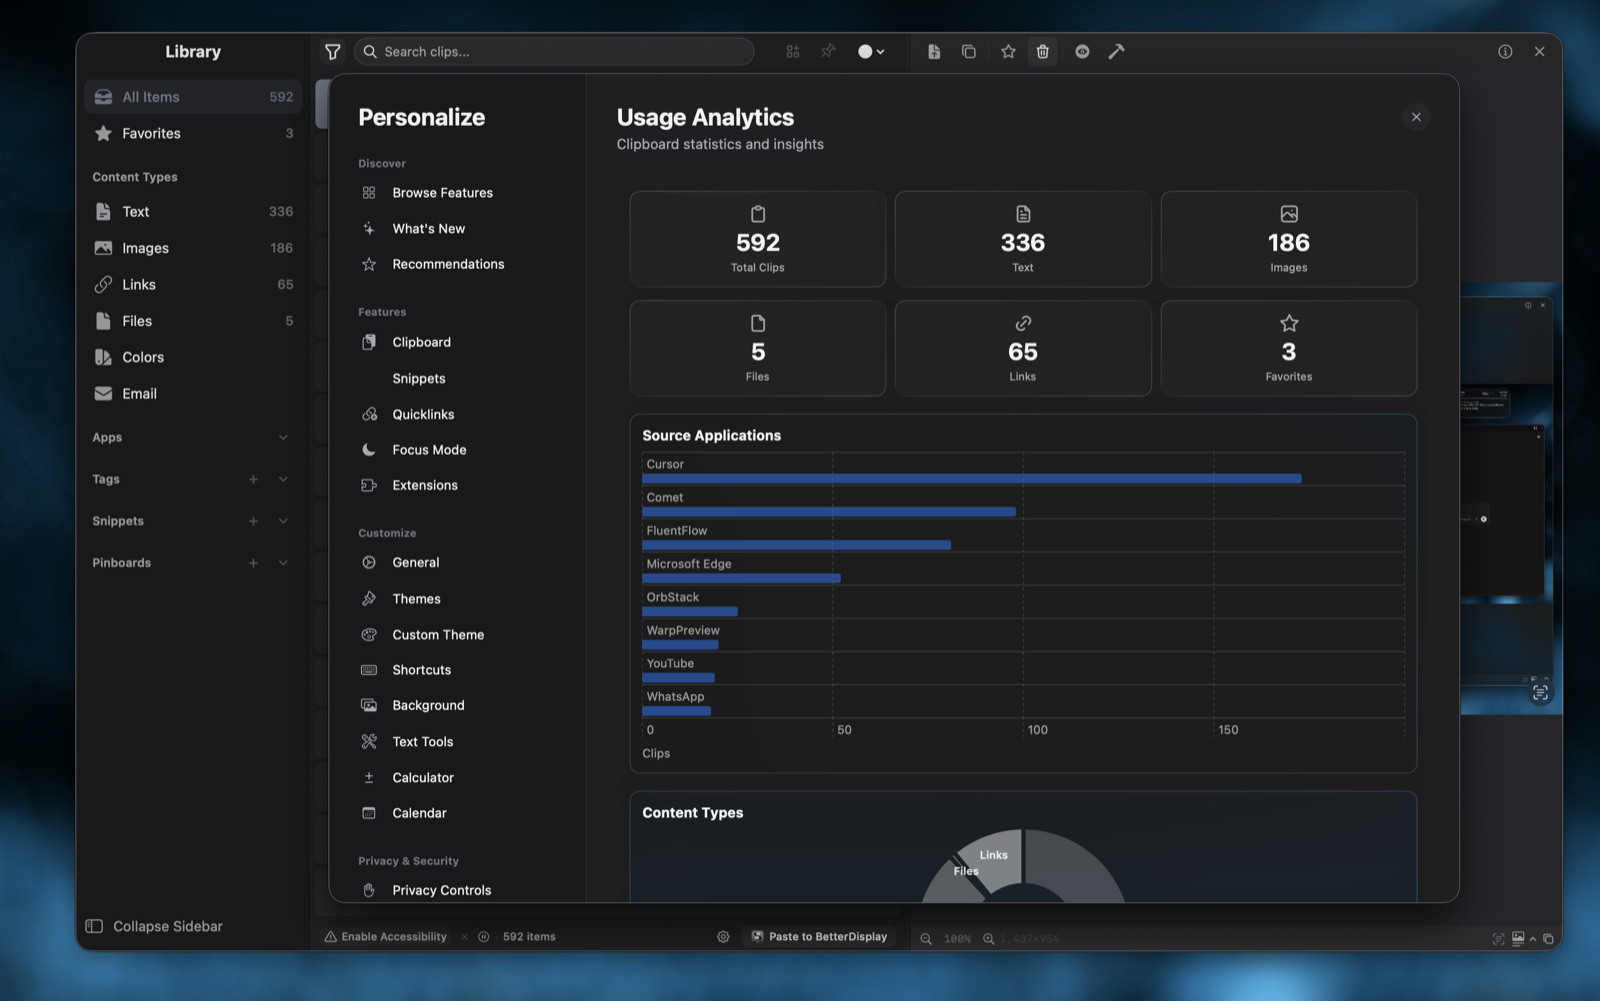Screen dimensions: 1600x1001
Task: Open Focus Mode settings
Action: pos(428,449)
